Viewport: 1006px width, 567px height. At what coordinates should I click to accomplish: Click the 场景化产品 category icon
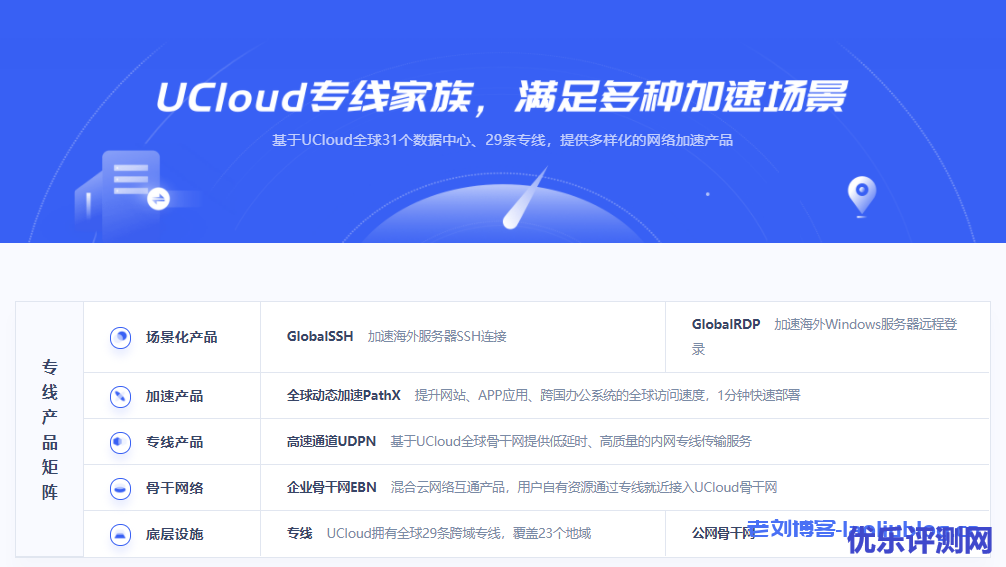(x=120, y=337)
